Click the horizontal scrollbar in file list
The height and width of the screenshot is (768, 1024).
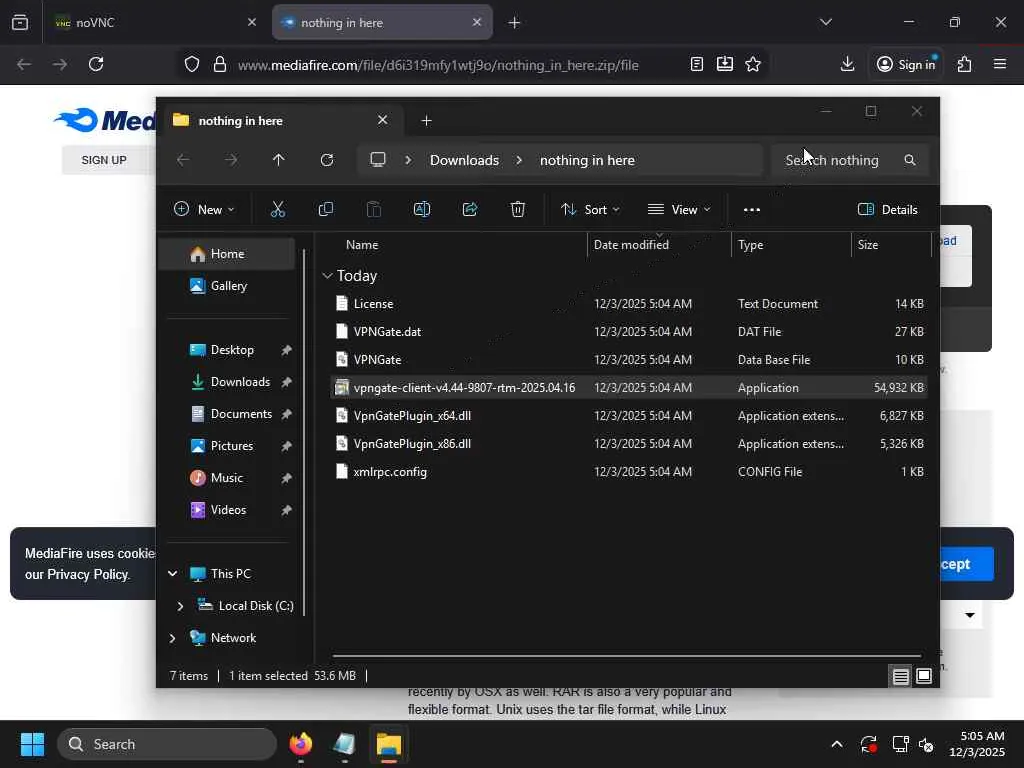[626, 655]
